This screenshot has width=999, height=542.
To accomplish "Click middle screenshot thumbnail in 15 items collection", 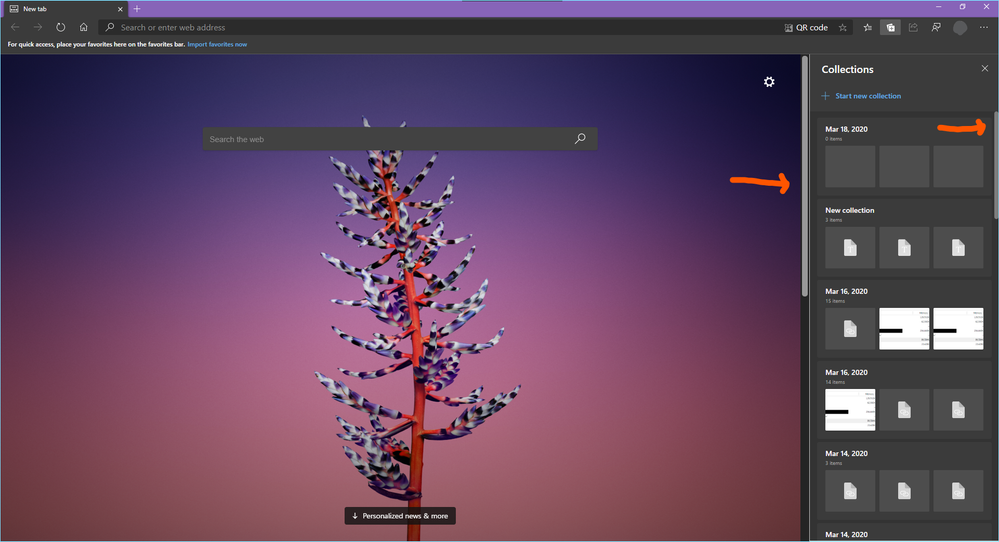I will point(904,329).
